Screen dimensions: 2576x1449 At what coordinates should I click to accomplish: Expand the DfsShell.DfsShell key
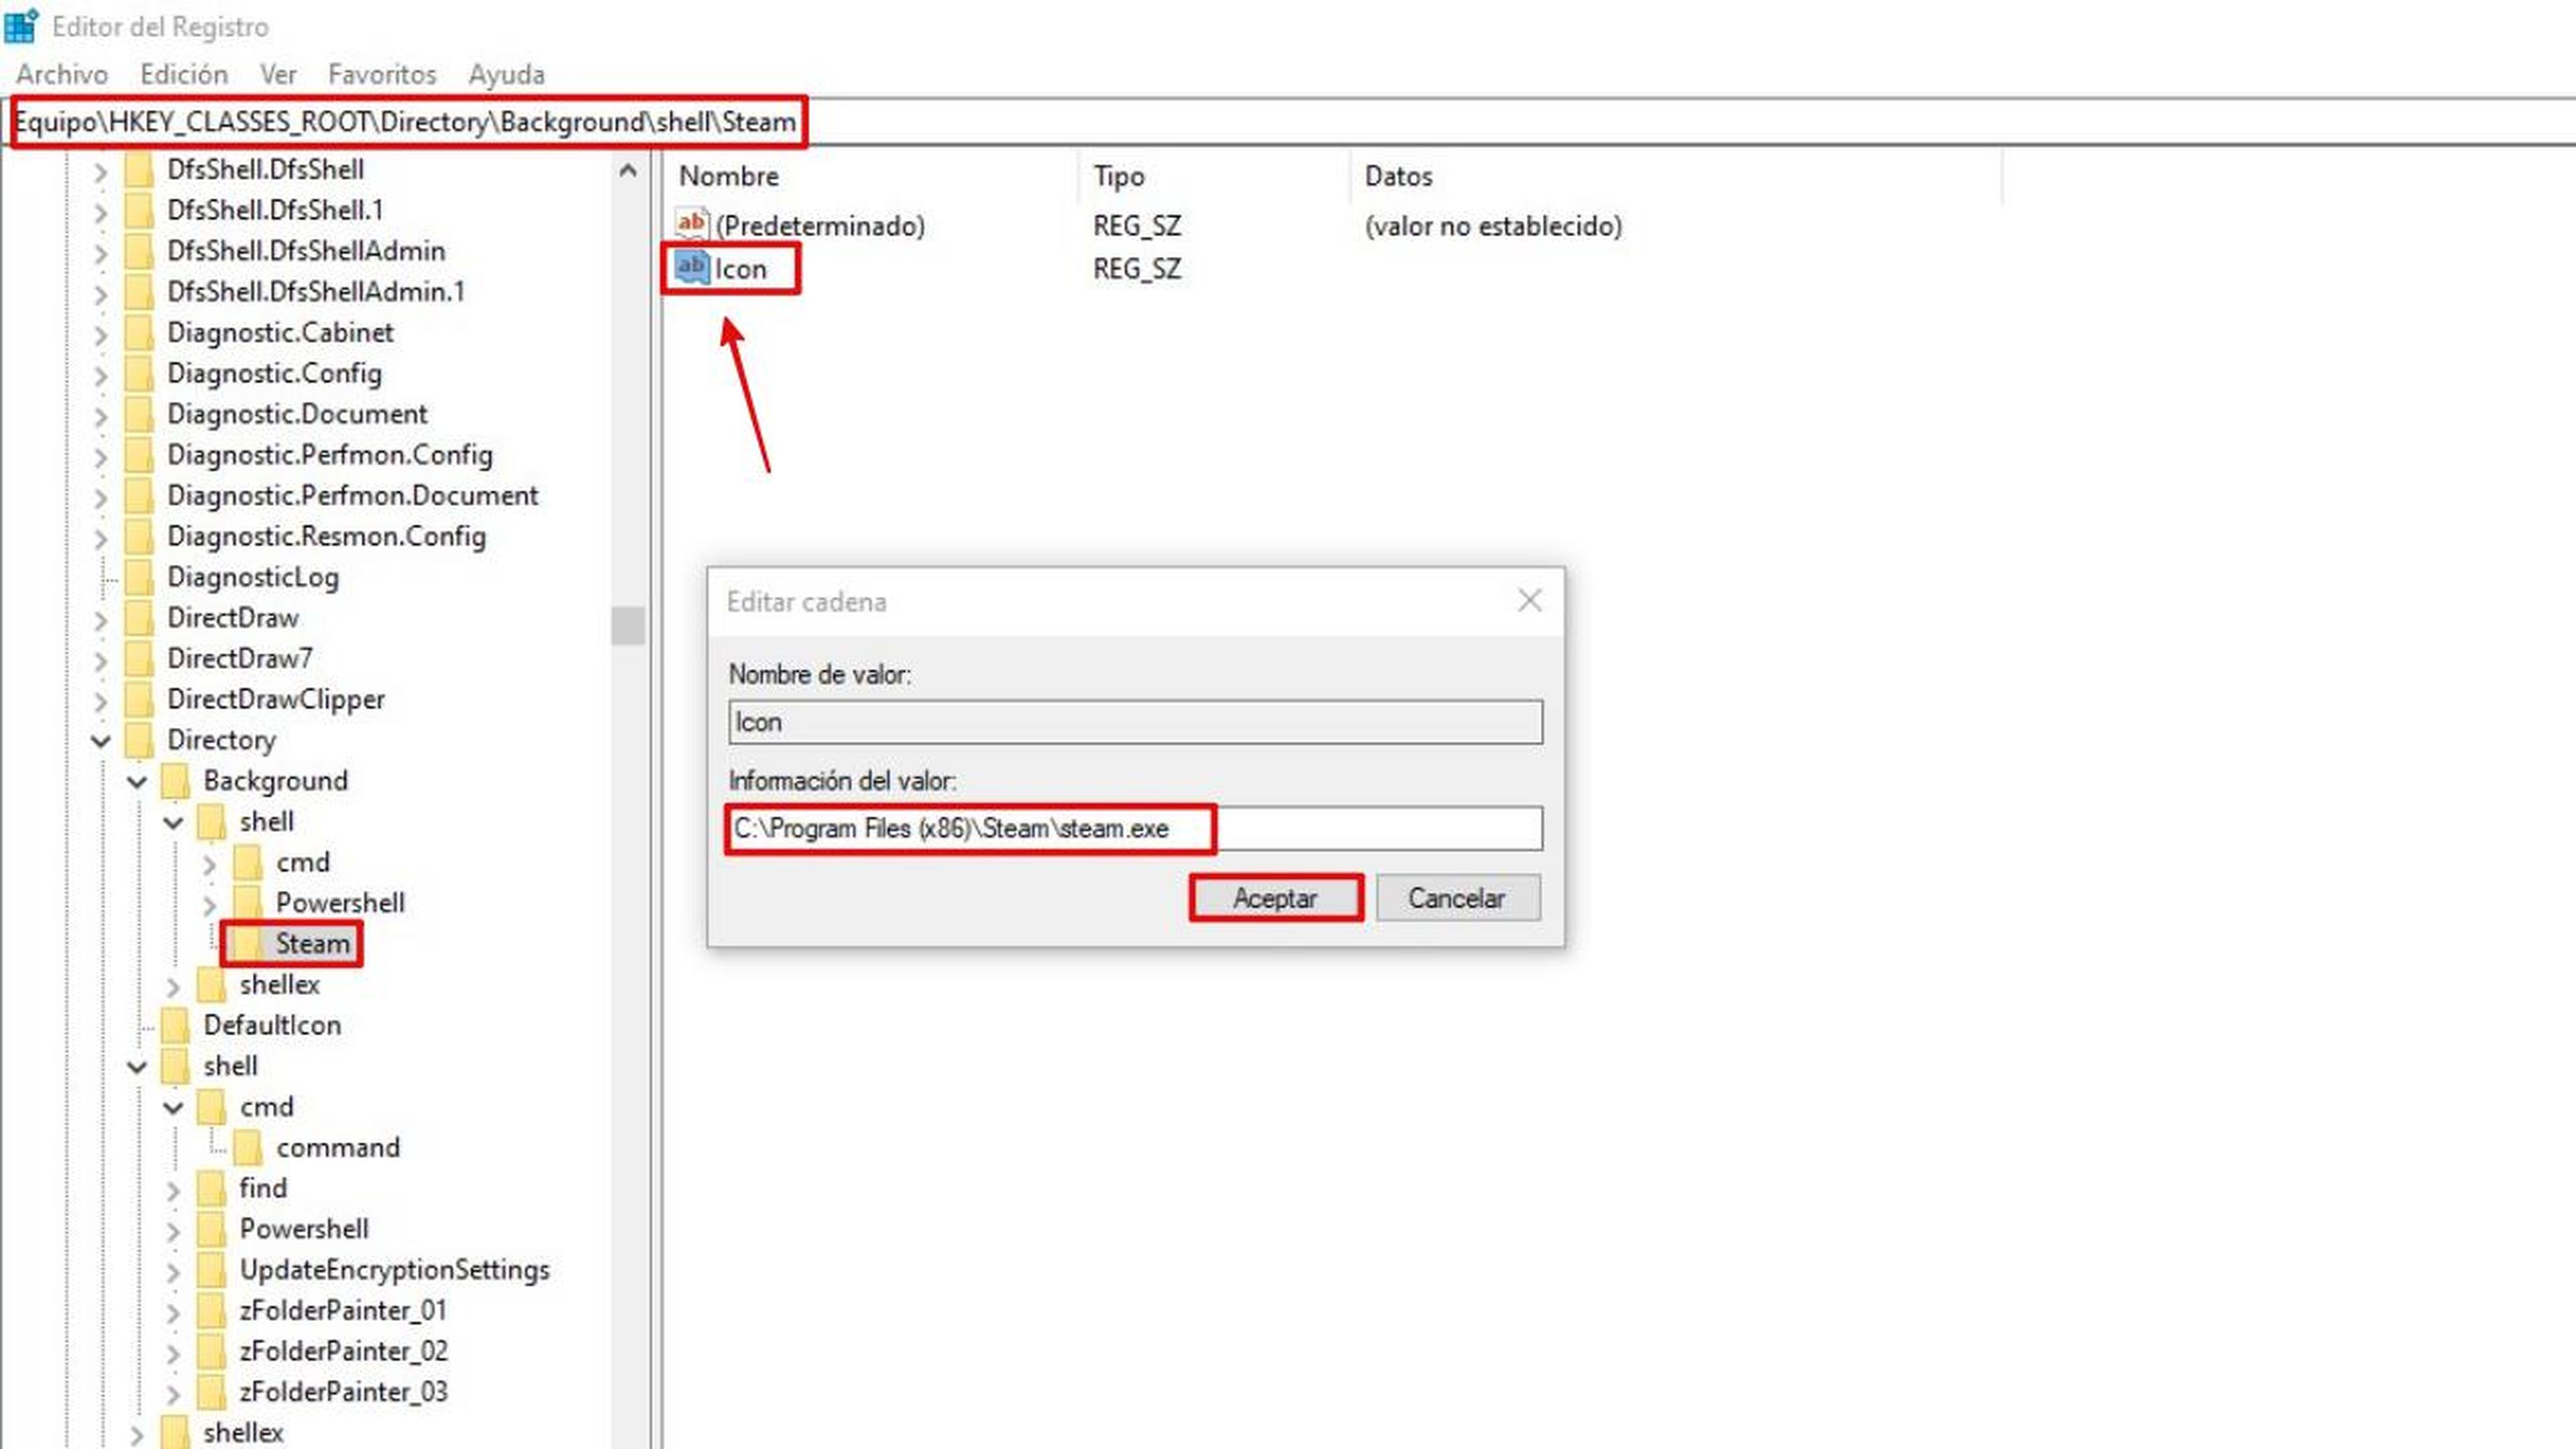pyautogui.click(x=101, y=172)
